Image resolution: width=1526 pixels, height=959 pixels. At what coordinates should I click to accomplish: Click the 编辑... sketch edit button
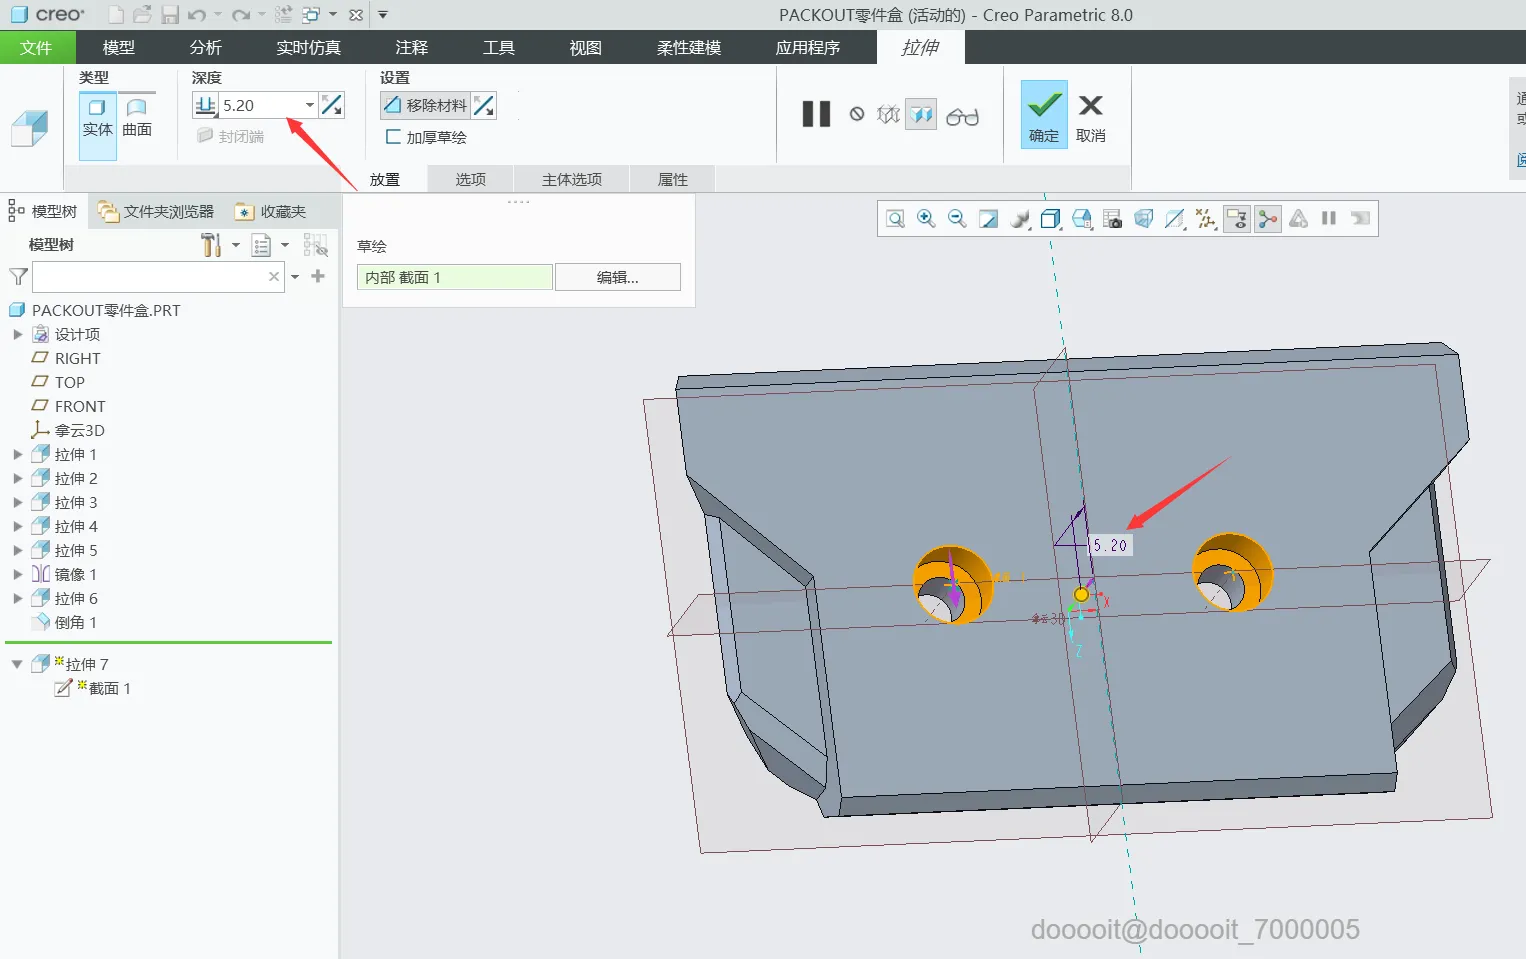(617, 277)
